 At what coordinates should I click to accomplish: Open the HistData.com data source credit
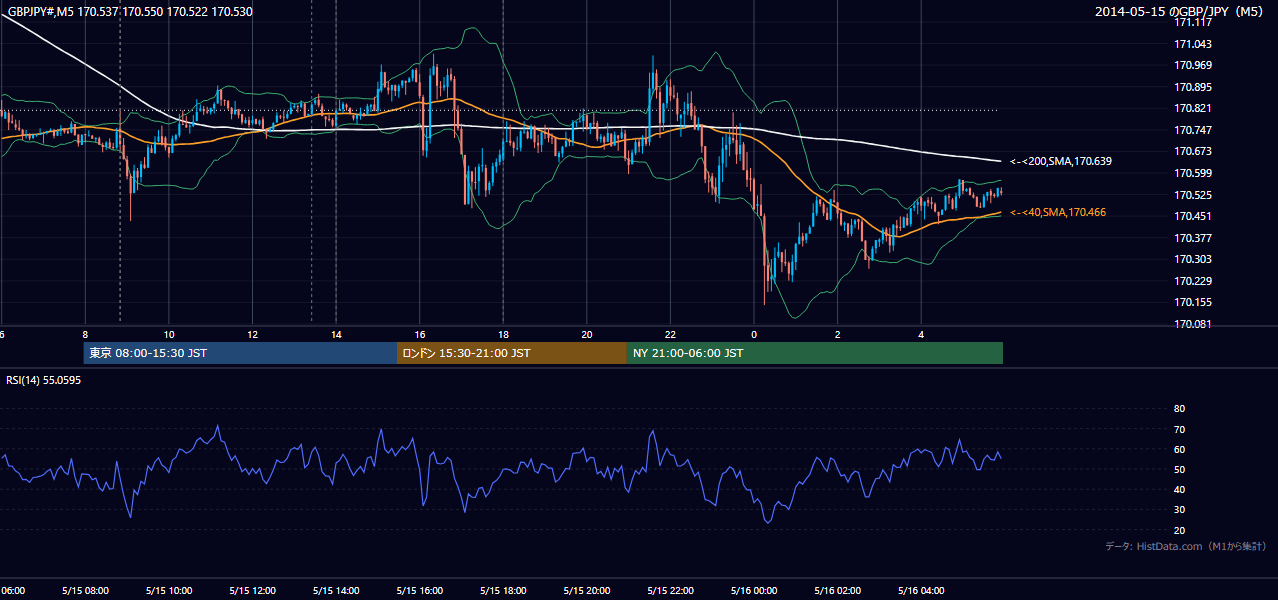click(1185, 546)
